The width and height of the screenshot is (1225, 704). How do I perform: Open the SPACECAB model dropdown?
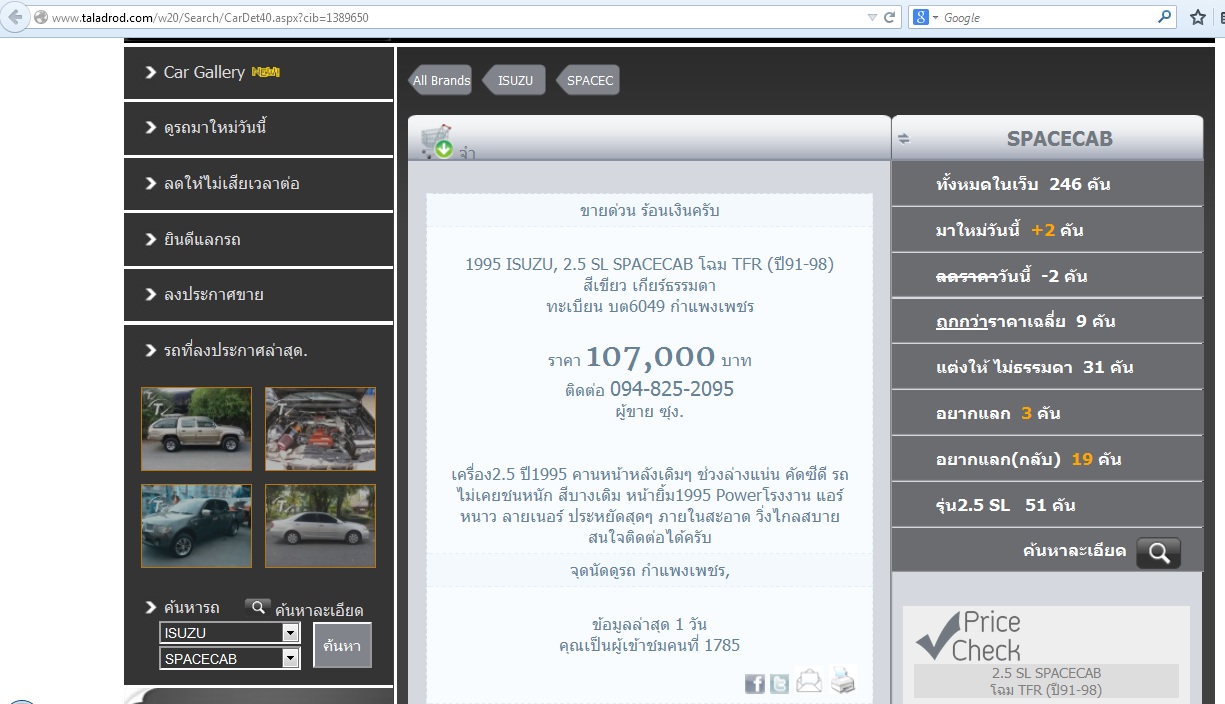229,659
